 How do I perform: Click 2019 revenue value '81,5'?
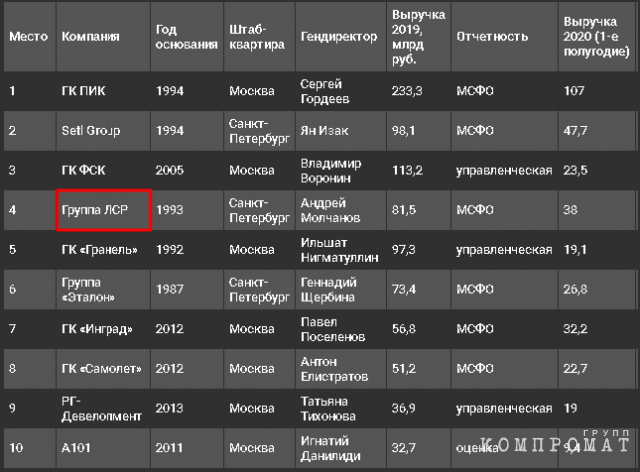[404, 210]
